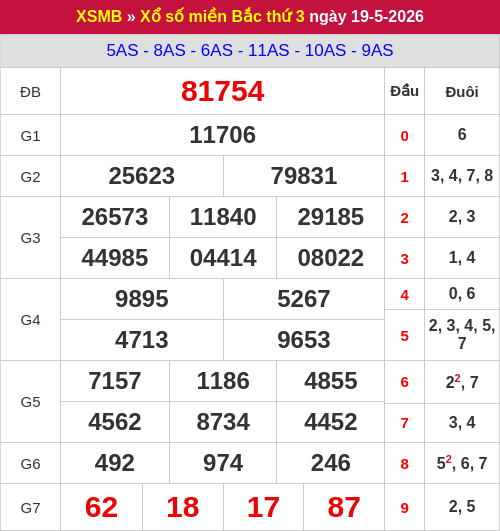Click Đuôi value '3, 4' in the Đầu 7 row
The height and width of the screenshot is (531, 500).
pyautogui.click(x=462, y=423)
